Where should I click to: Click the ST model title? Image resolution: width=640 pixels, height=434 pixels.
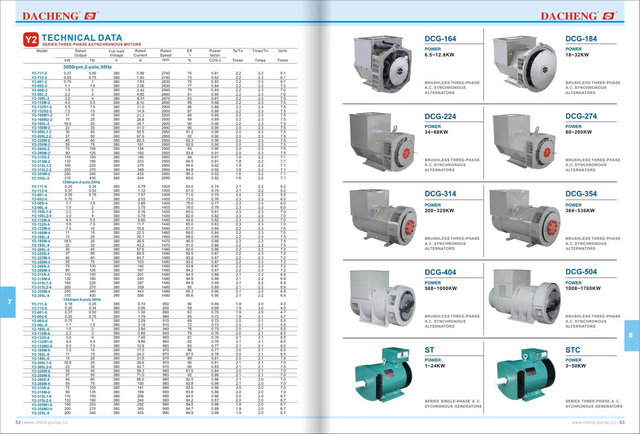429,350
